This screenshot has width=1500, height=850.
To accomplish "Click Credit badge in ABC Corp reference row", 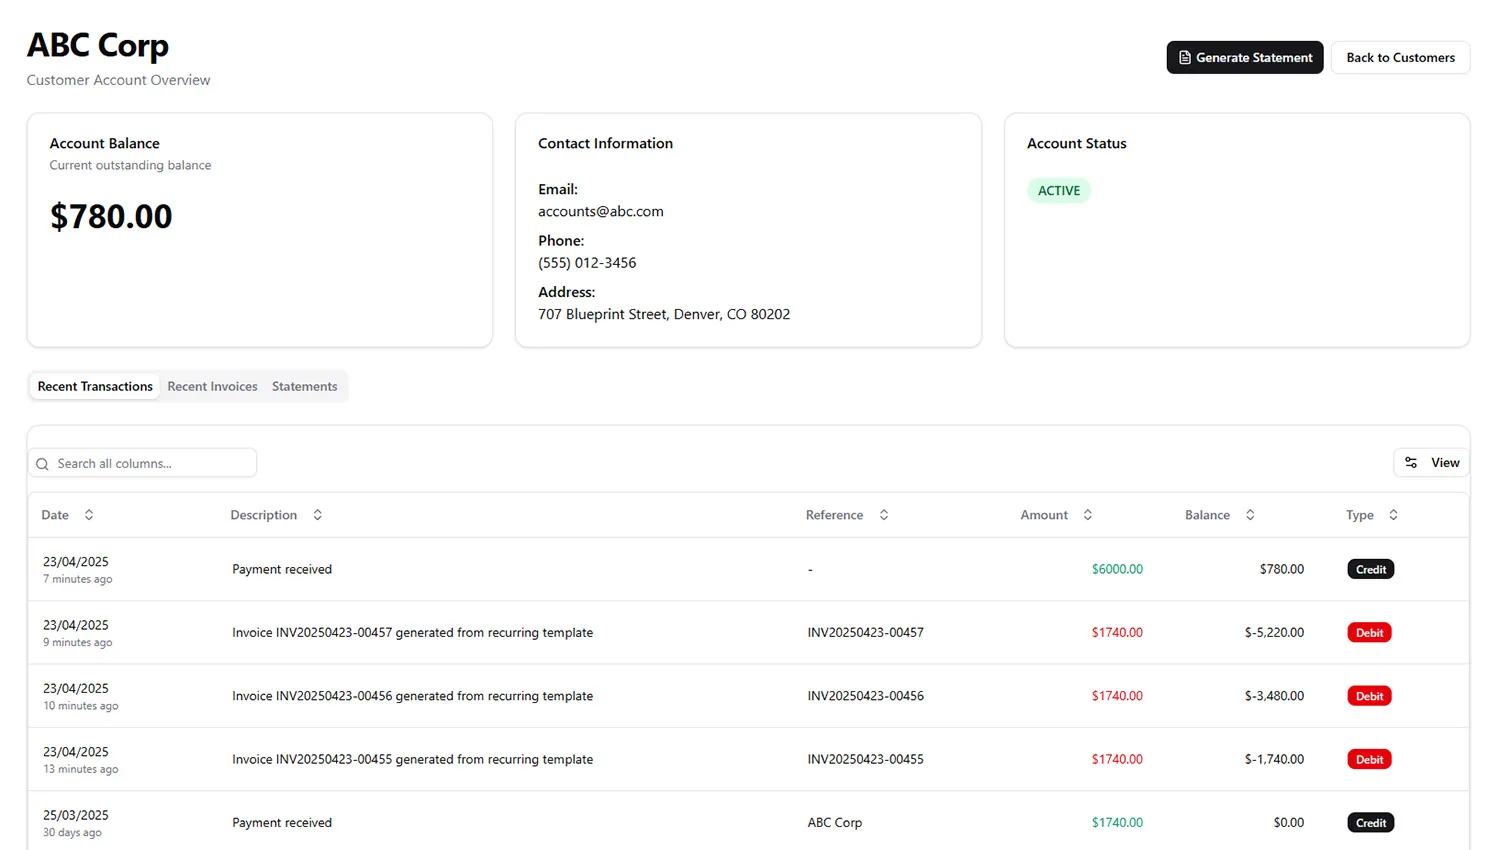I will (x=1371, y=823).
